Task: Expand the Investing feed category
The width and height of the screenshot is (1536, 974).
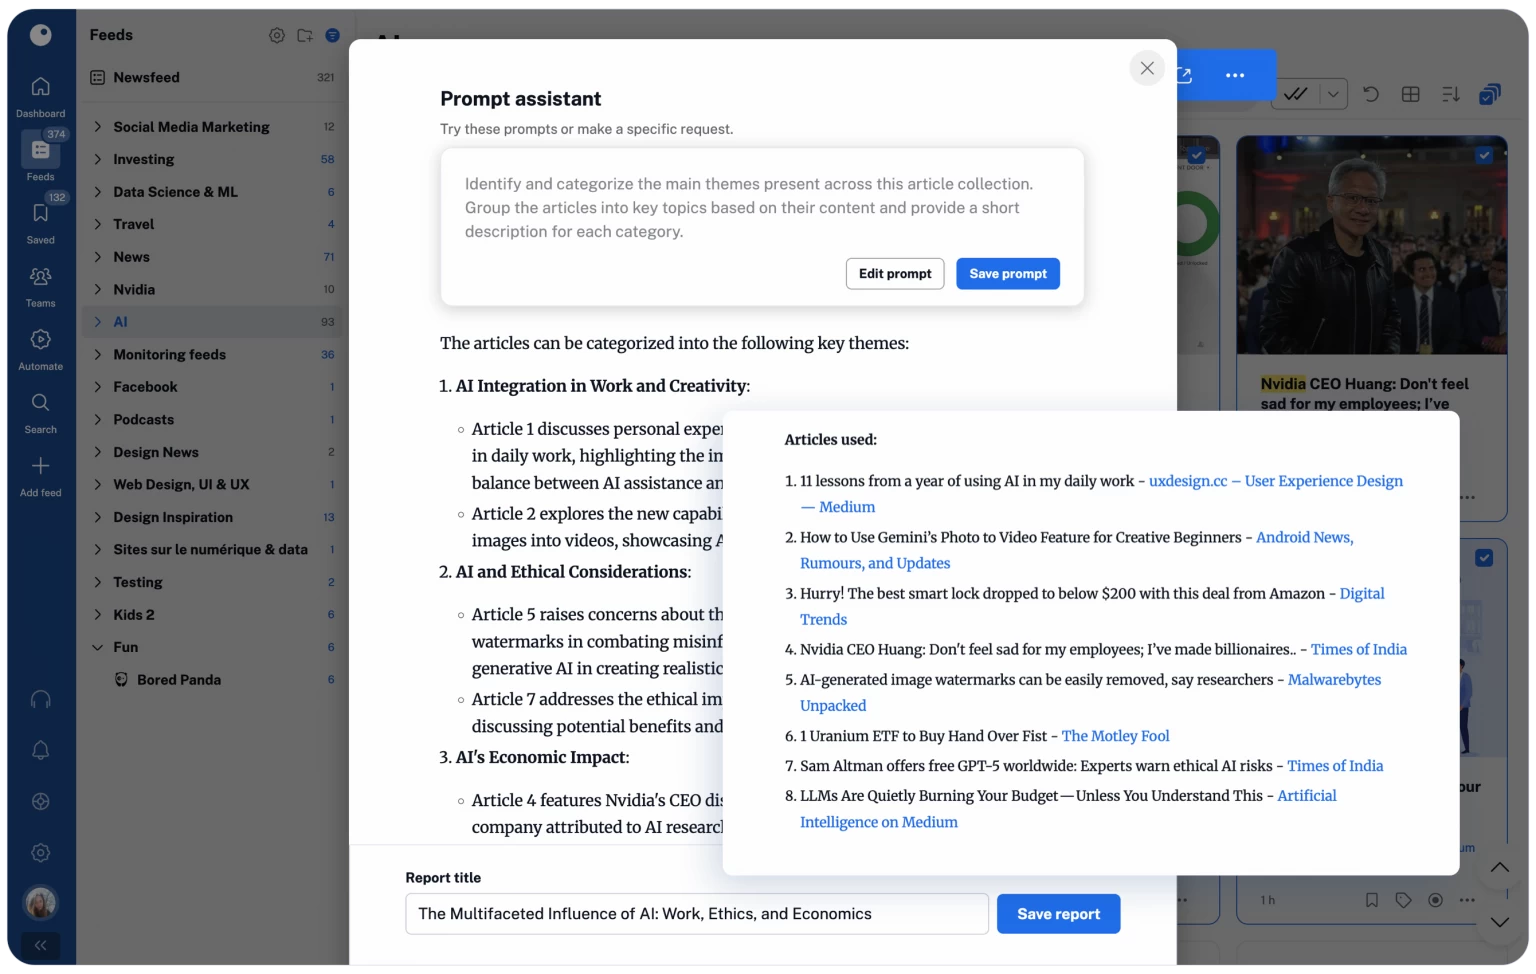Action: [98, 159]
